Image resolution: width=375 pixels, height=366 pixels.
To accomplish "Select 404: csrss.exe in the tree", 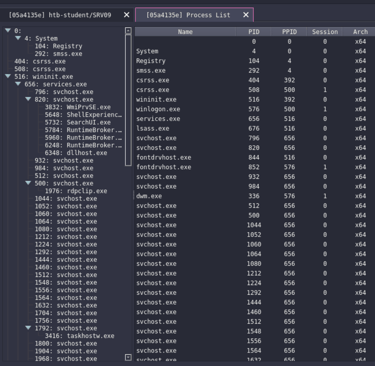I will (40, 61).
